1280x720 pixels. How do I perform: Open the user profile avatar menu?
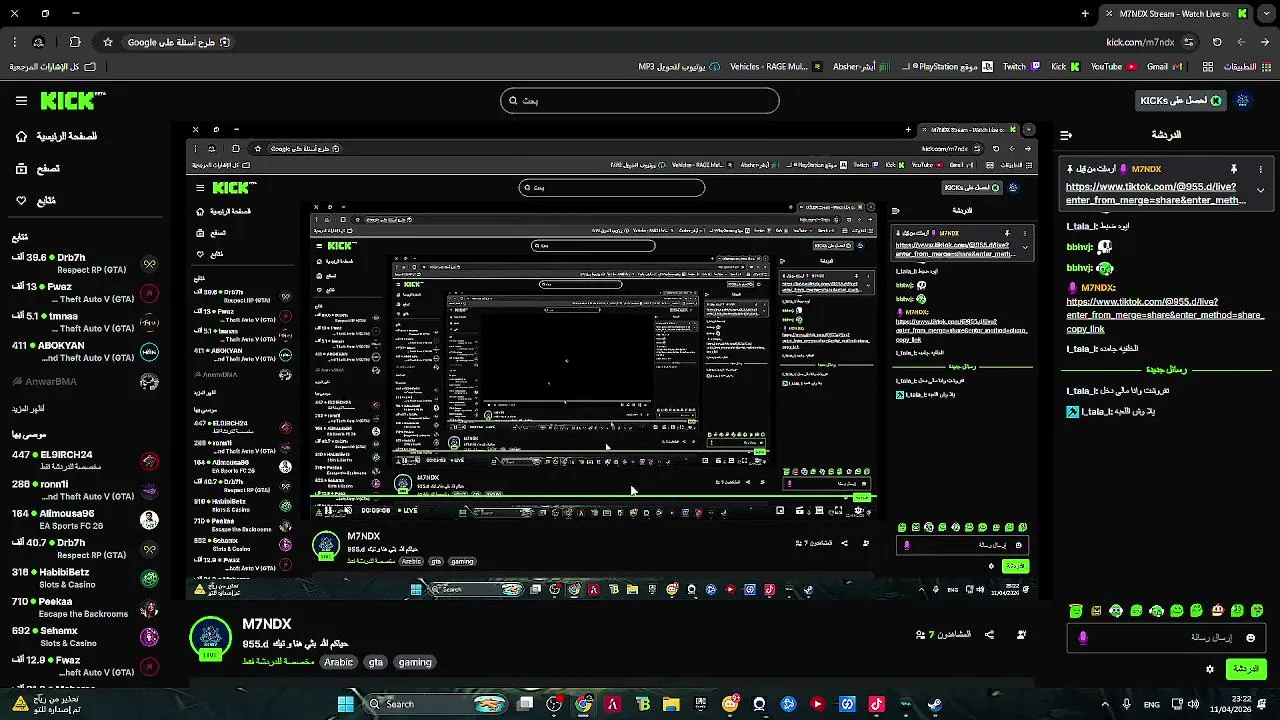tap(1243, 100)
